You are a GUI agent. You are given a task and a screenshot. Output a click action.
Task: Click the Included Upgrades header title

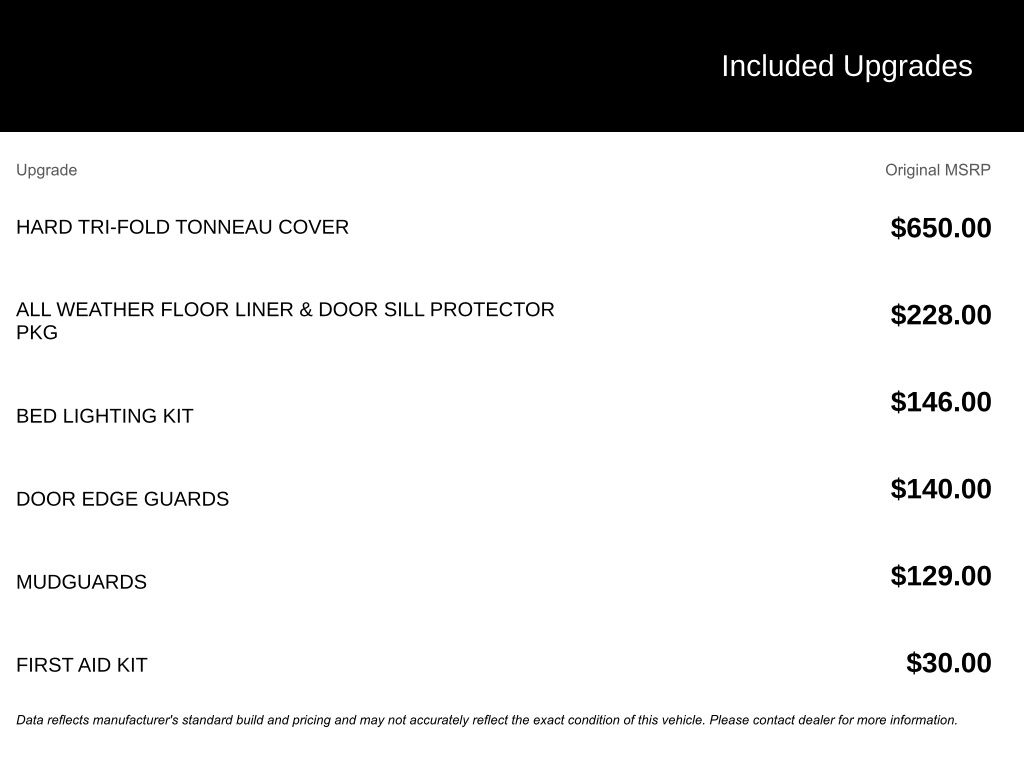(x=846, y=66)
